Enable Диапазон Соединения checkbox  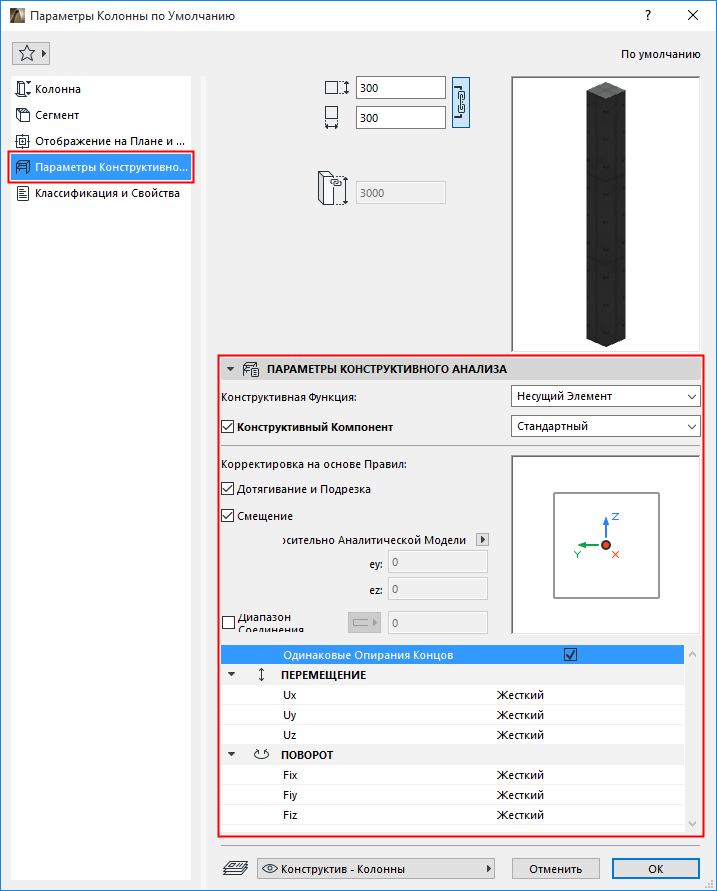tap(228, 622)
